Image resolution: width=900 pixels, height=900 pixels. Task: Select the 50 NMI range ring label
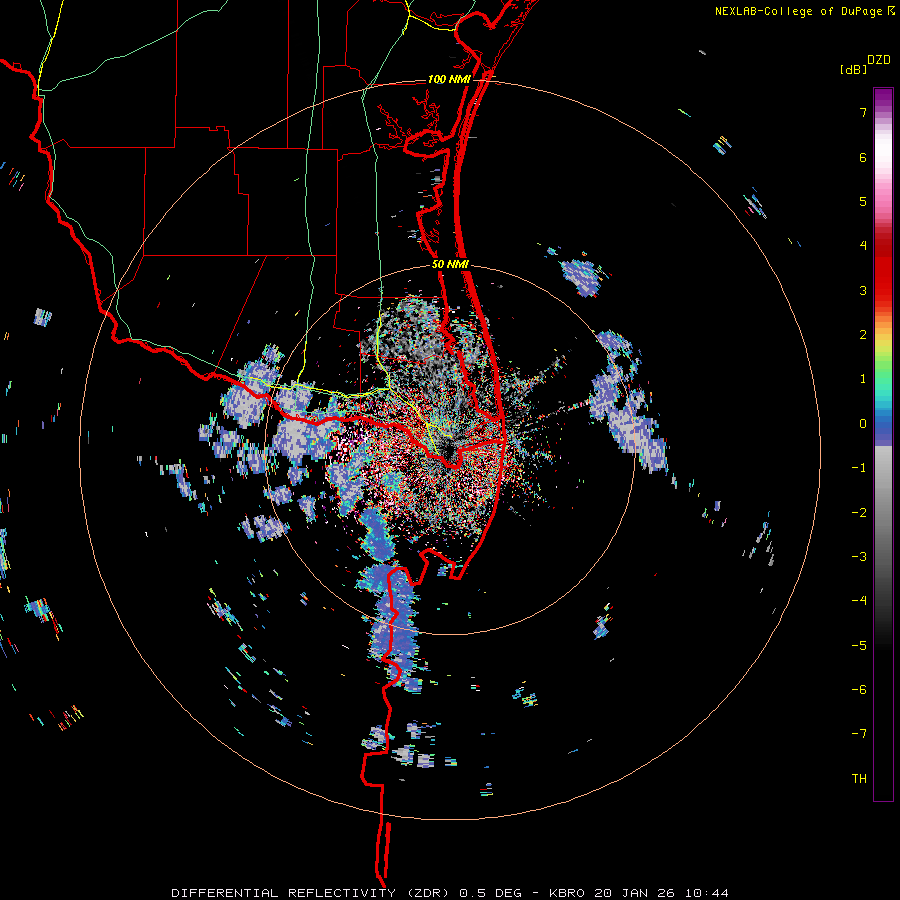point(450,265)
